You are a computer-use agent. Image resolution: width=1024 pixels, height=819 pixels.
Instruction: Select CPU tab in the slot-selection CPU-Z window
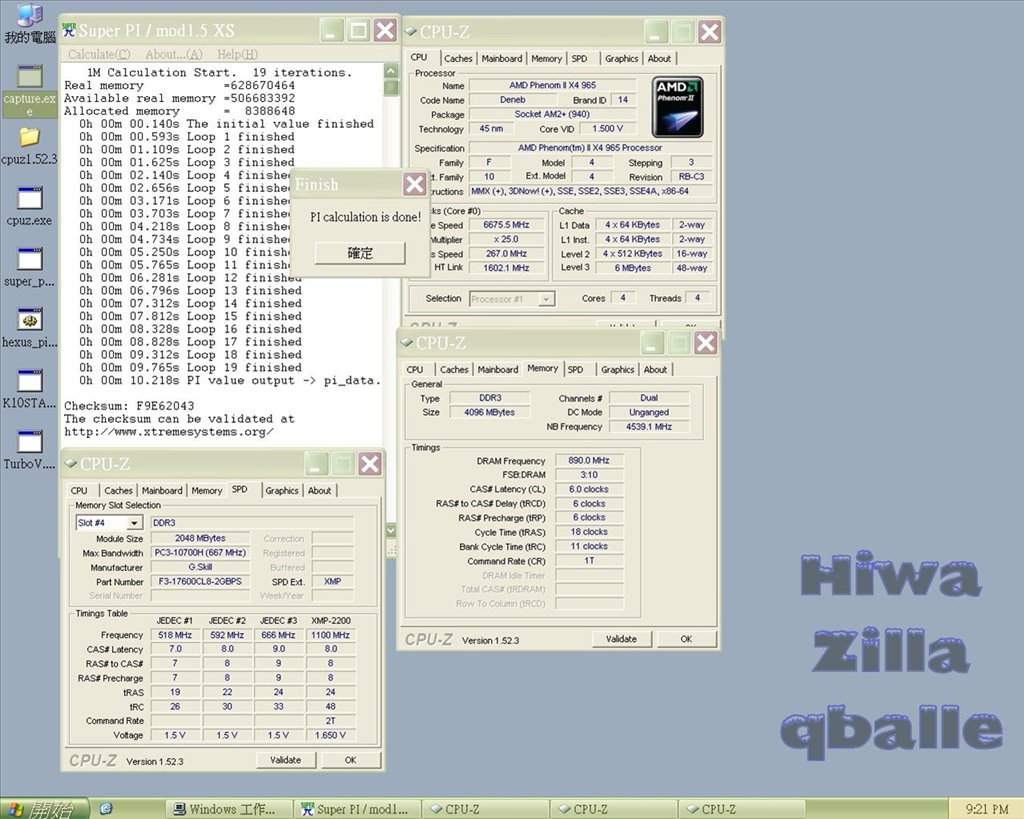(79, 490)
